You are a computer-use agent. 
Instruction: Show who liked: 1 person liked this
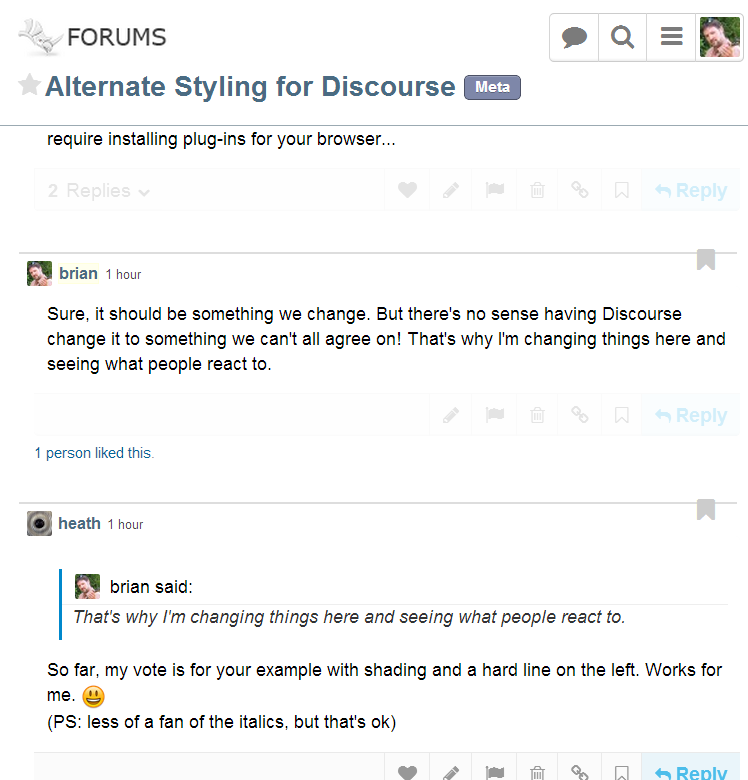click(x=94, y=453)
